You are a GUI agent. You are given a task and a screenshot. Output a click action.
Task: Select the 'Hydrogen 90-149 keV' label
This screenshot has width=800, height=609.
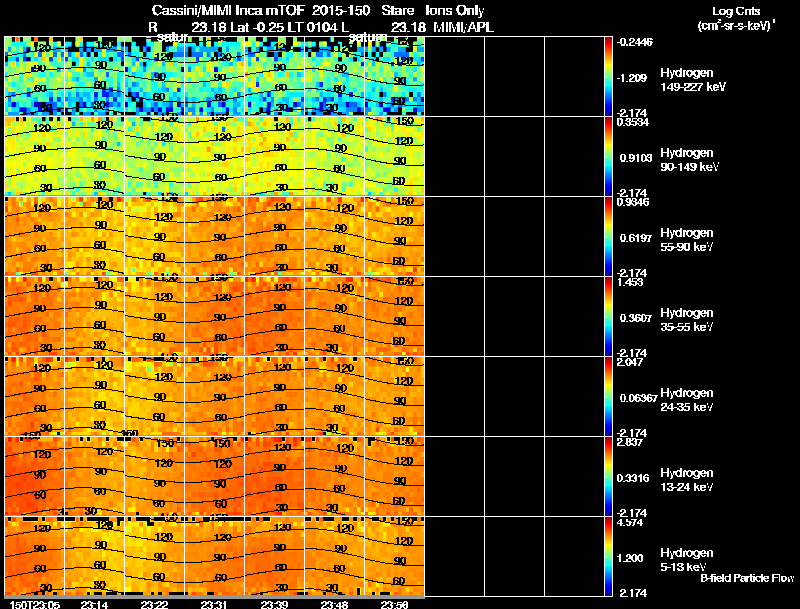pos(690,160)
